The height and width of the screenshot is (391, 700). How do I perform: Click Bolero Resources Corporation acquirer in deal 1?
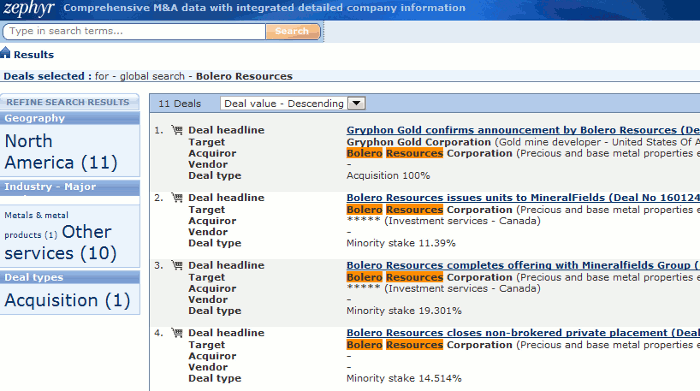pos(429,153)
